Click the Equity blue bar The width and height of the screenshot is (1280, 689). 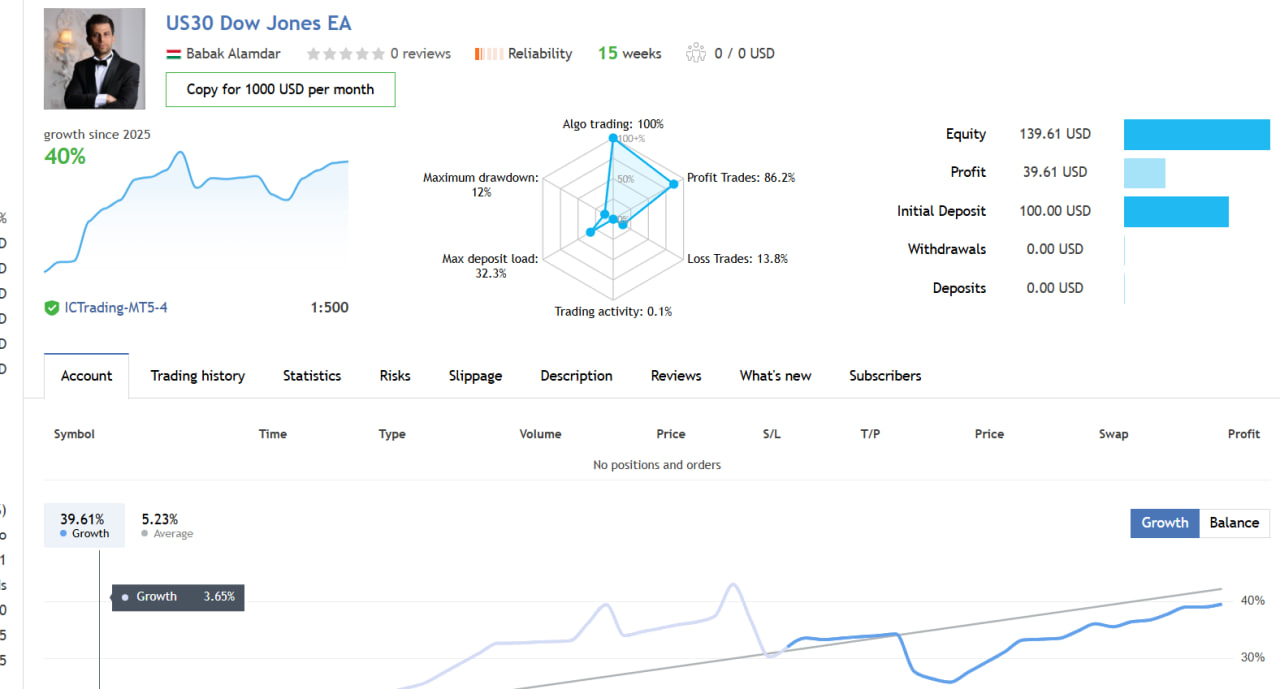[x=1196, y=134]
